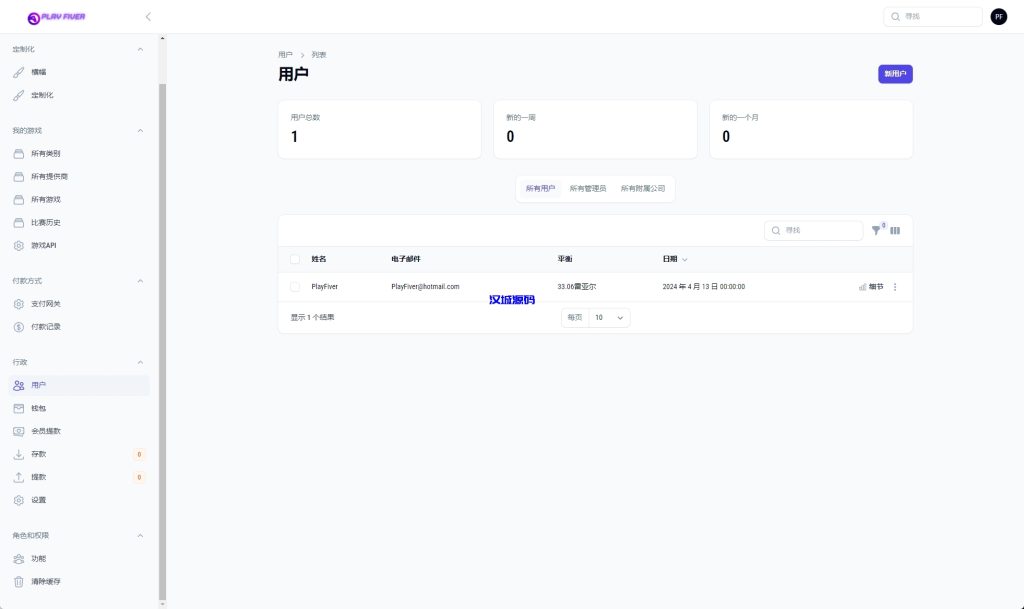The height and width of the screenshot is (609, 1024).
Task: Click the 存款 deposit download icon
Action: [18, 454]
